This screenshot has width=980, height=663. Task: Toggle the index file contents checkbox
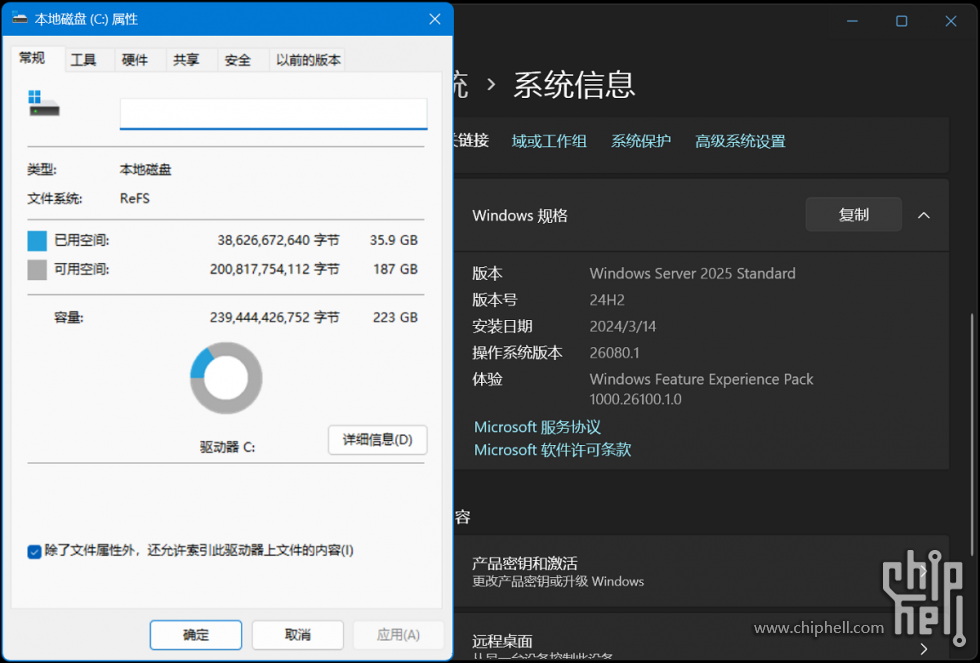pyautogui.click(x=34, y=551)
